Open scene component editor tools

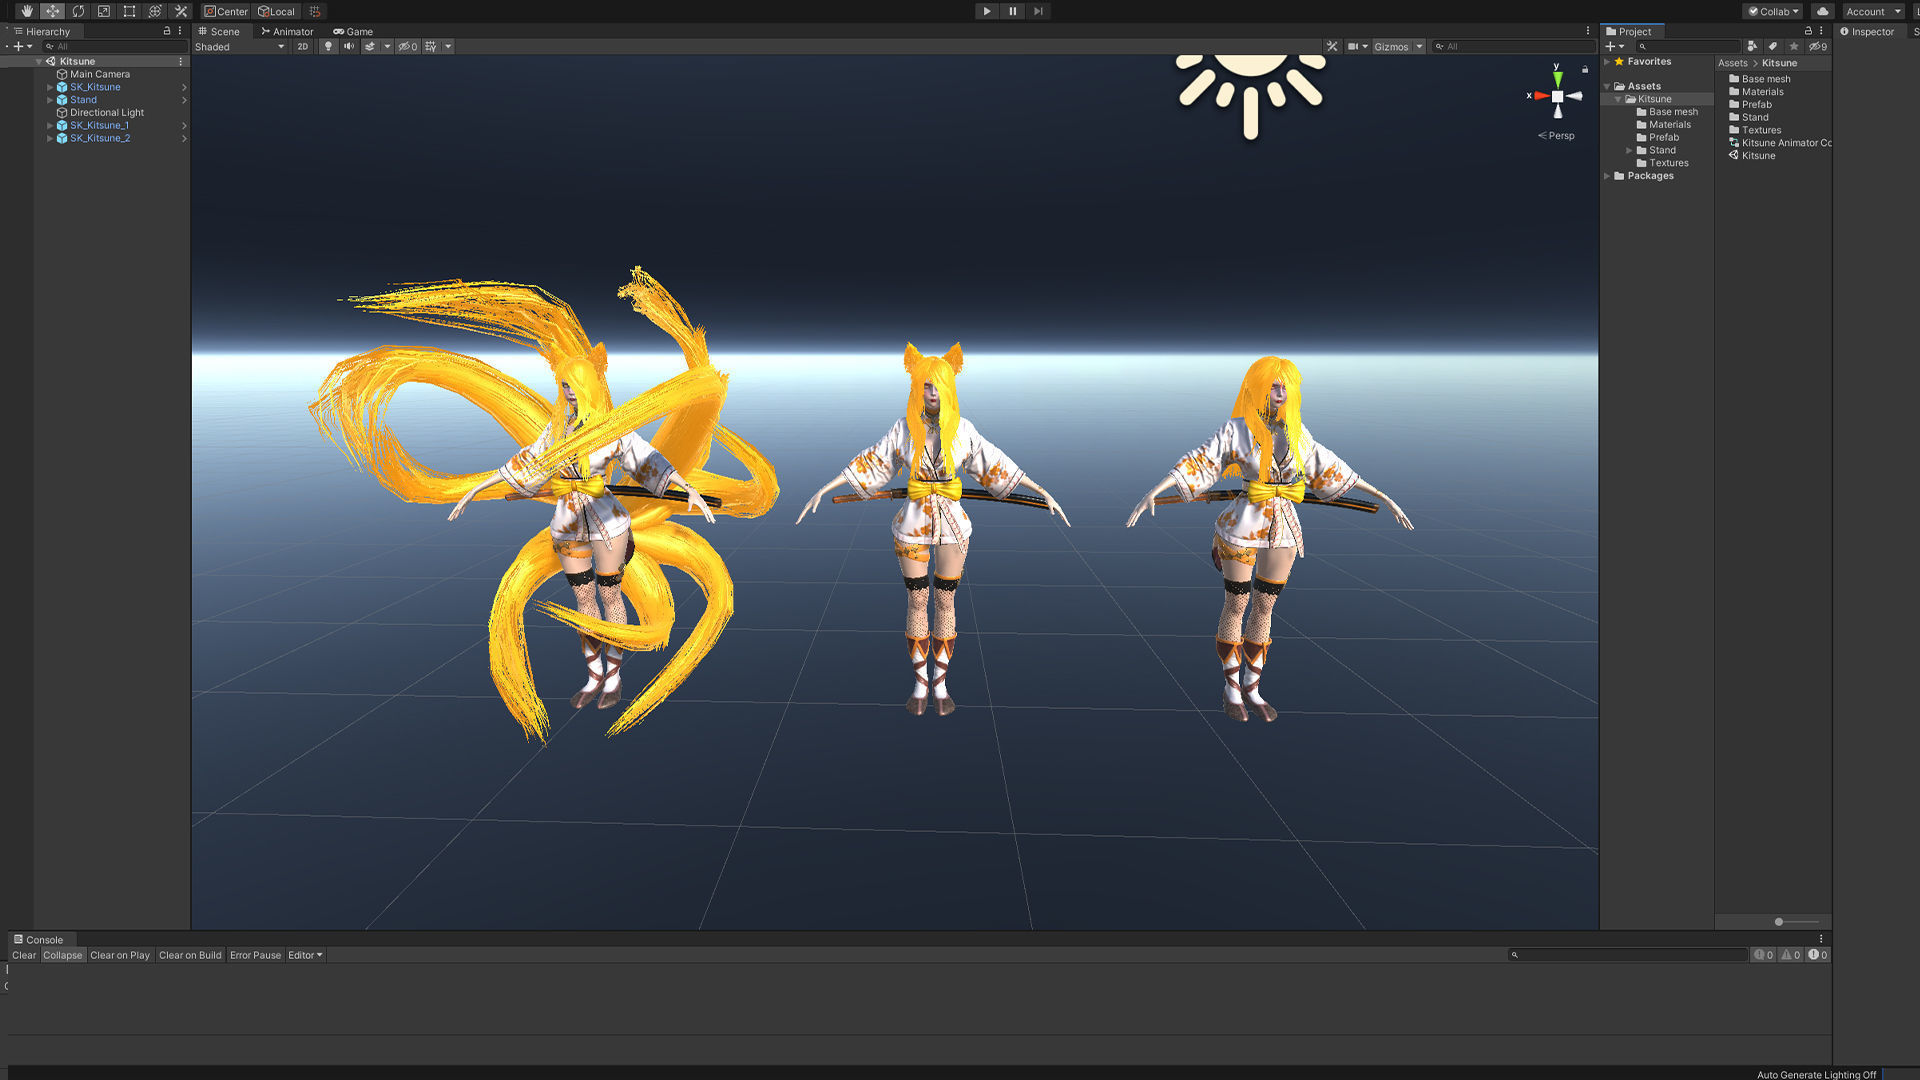coord(1332,46)
